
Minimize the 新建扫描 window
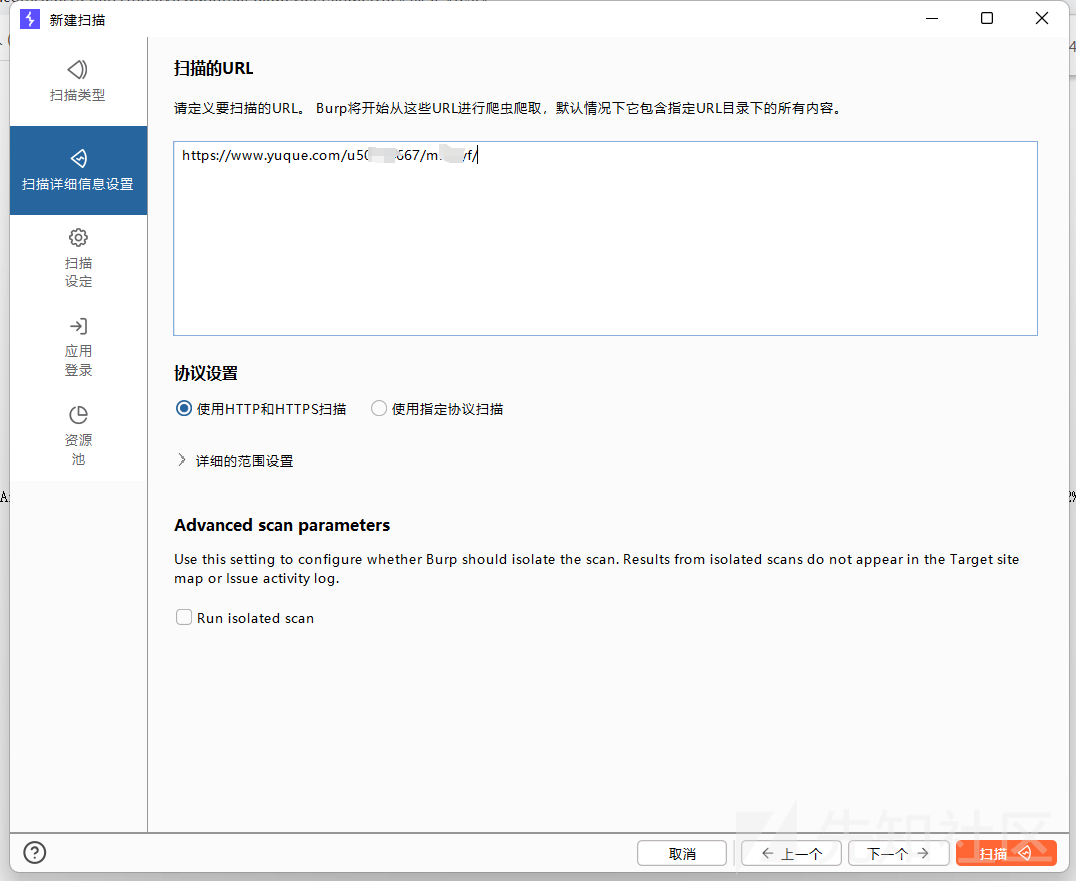(x=932, y=19)
